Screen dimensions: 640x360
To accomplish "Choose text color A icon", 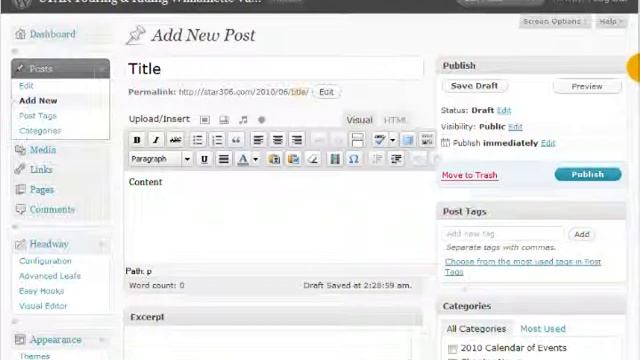I will click(x=243, y=159).
